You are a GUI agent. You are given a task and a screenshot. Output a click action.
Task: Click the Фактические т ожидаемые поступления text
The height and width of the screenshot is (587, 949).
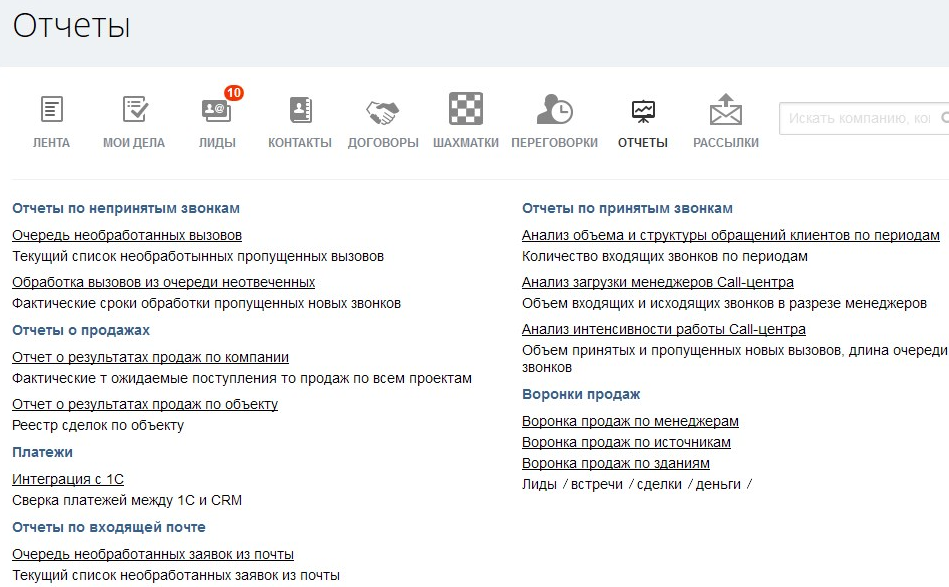tap(242, 379)
